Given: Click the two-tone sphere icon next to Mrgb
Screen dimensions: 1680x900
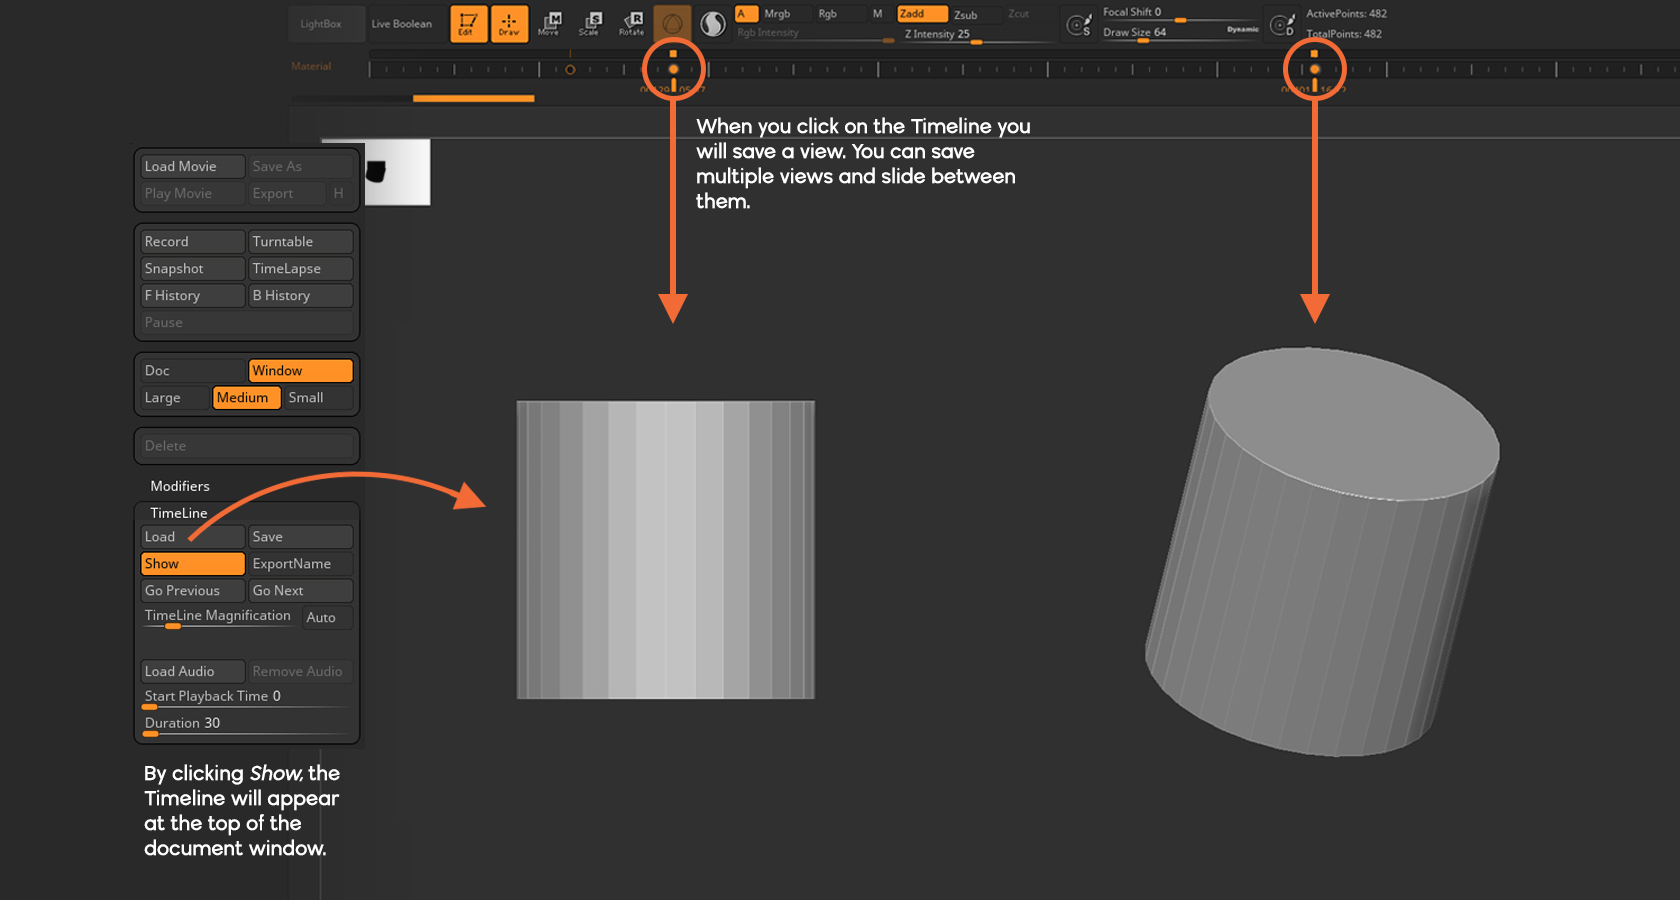Looking at the screenshot, I should (712, 23).
